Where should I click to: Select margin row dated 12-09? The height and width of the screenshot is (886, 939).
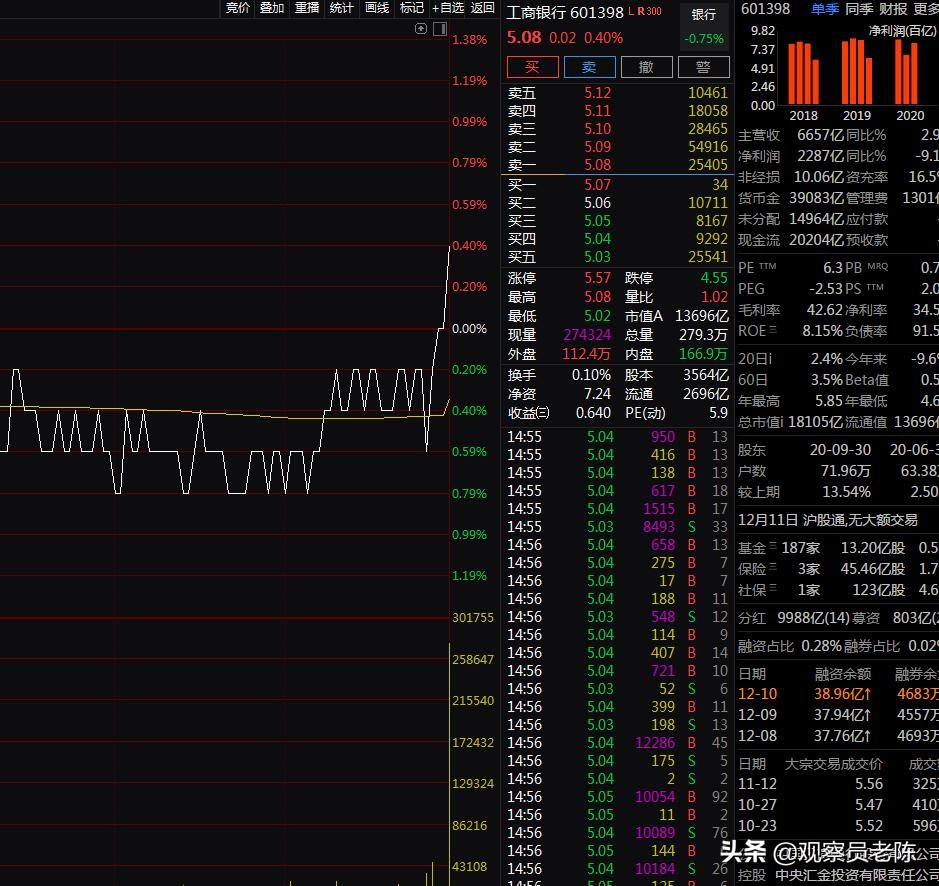coord(838,715)
